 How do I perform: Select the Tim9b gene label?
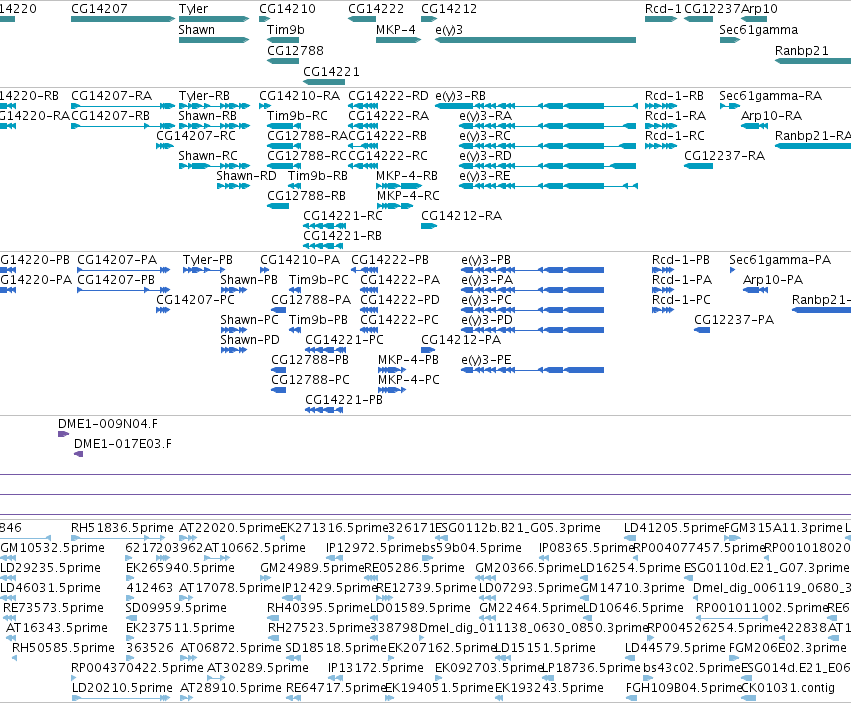285,30
